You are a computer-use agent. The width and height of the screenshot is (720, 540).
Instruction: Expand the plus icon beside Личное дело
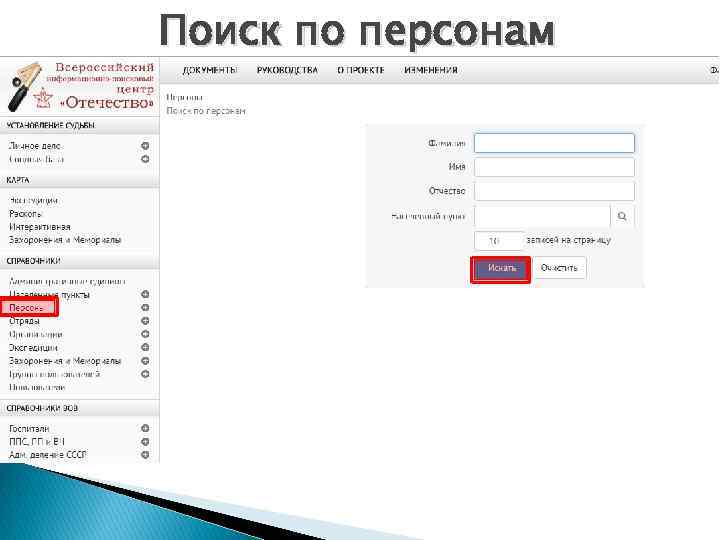(145, 146)
